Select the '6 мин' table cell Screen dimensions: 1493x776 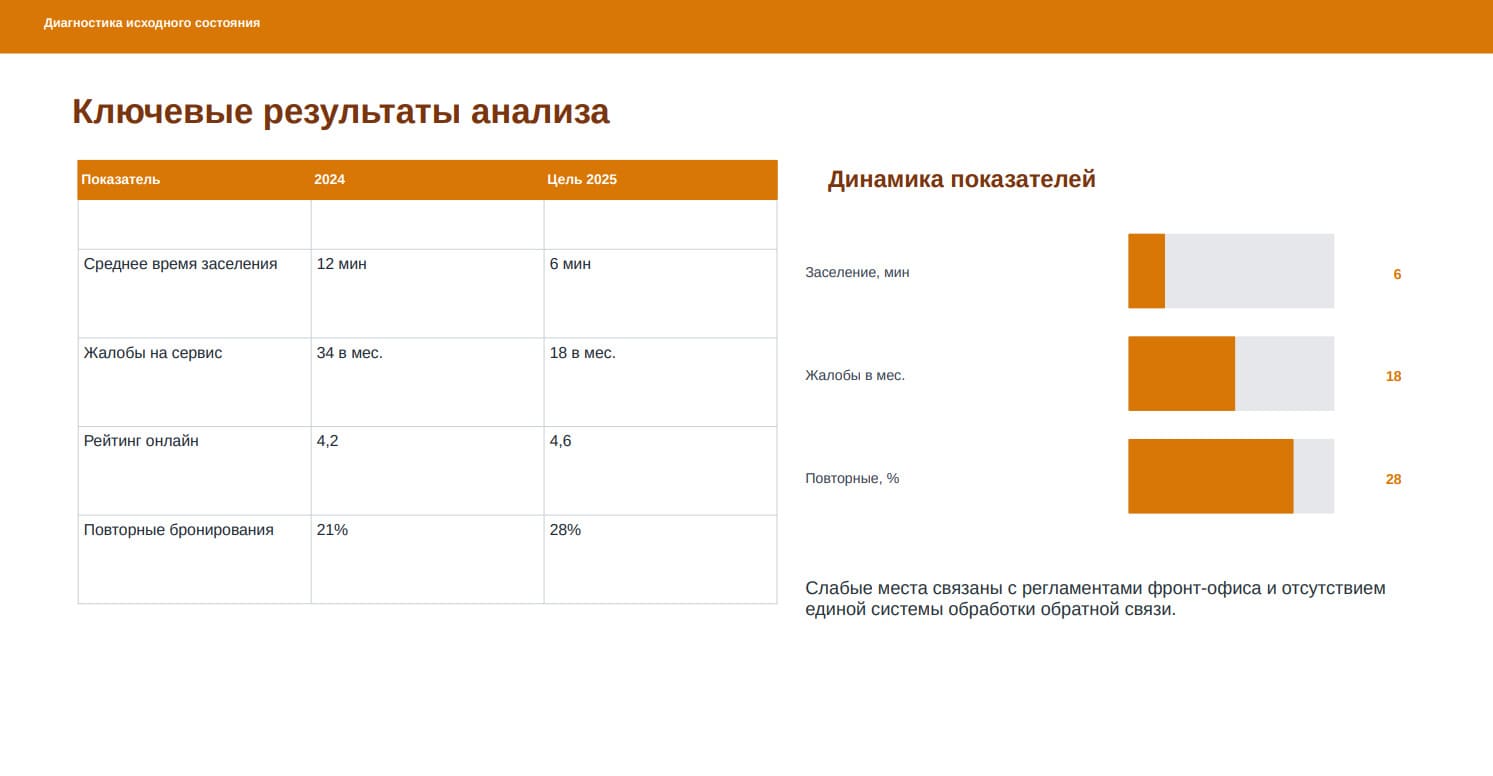pos(660,293)
